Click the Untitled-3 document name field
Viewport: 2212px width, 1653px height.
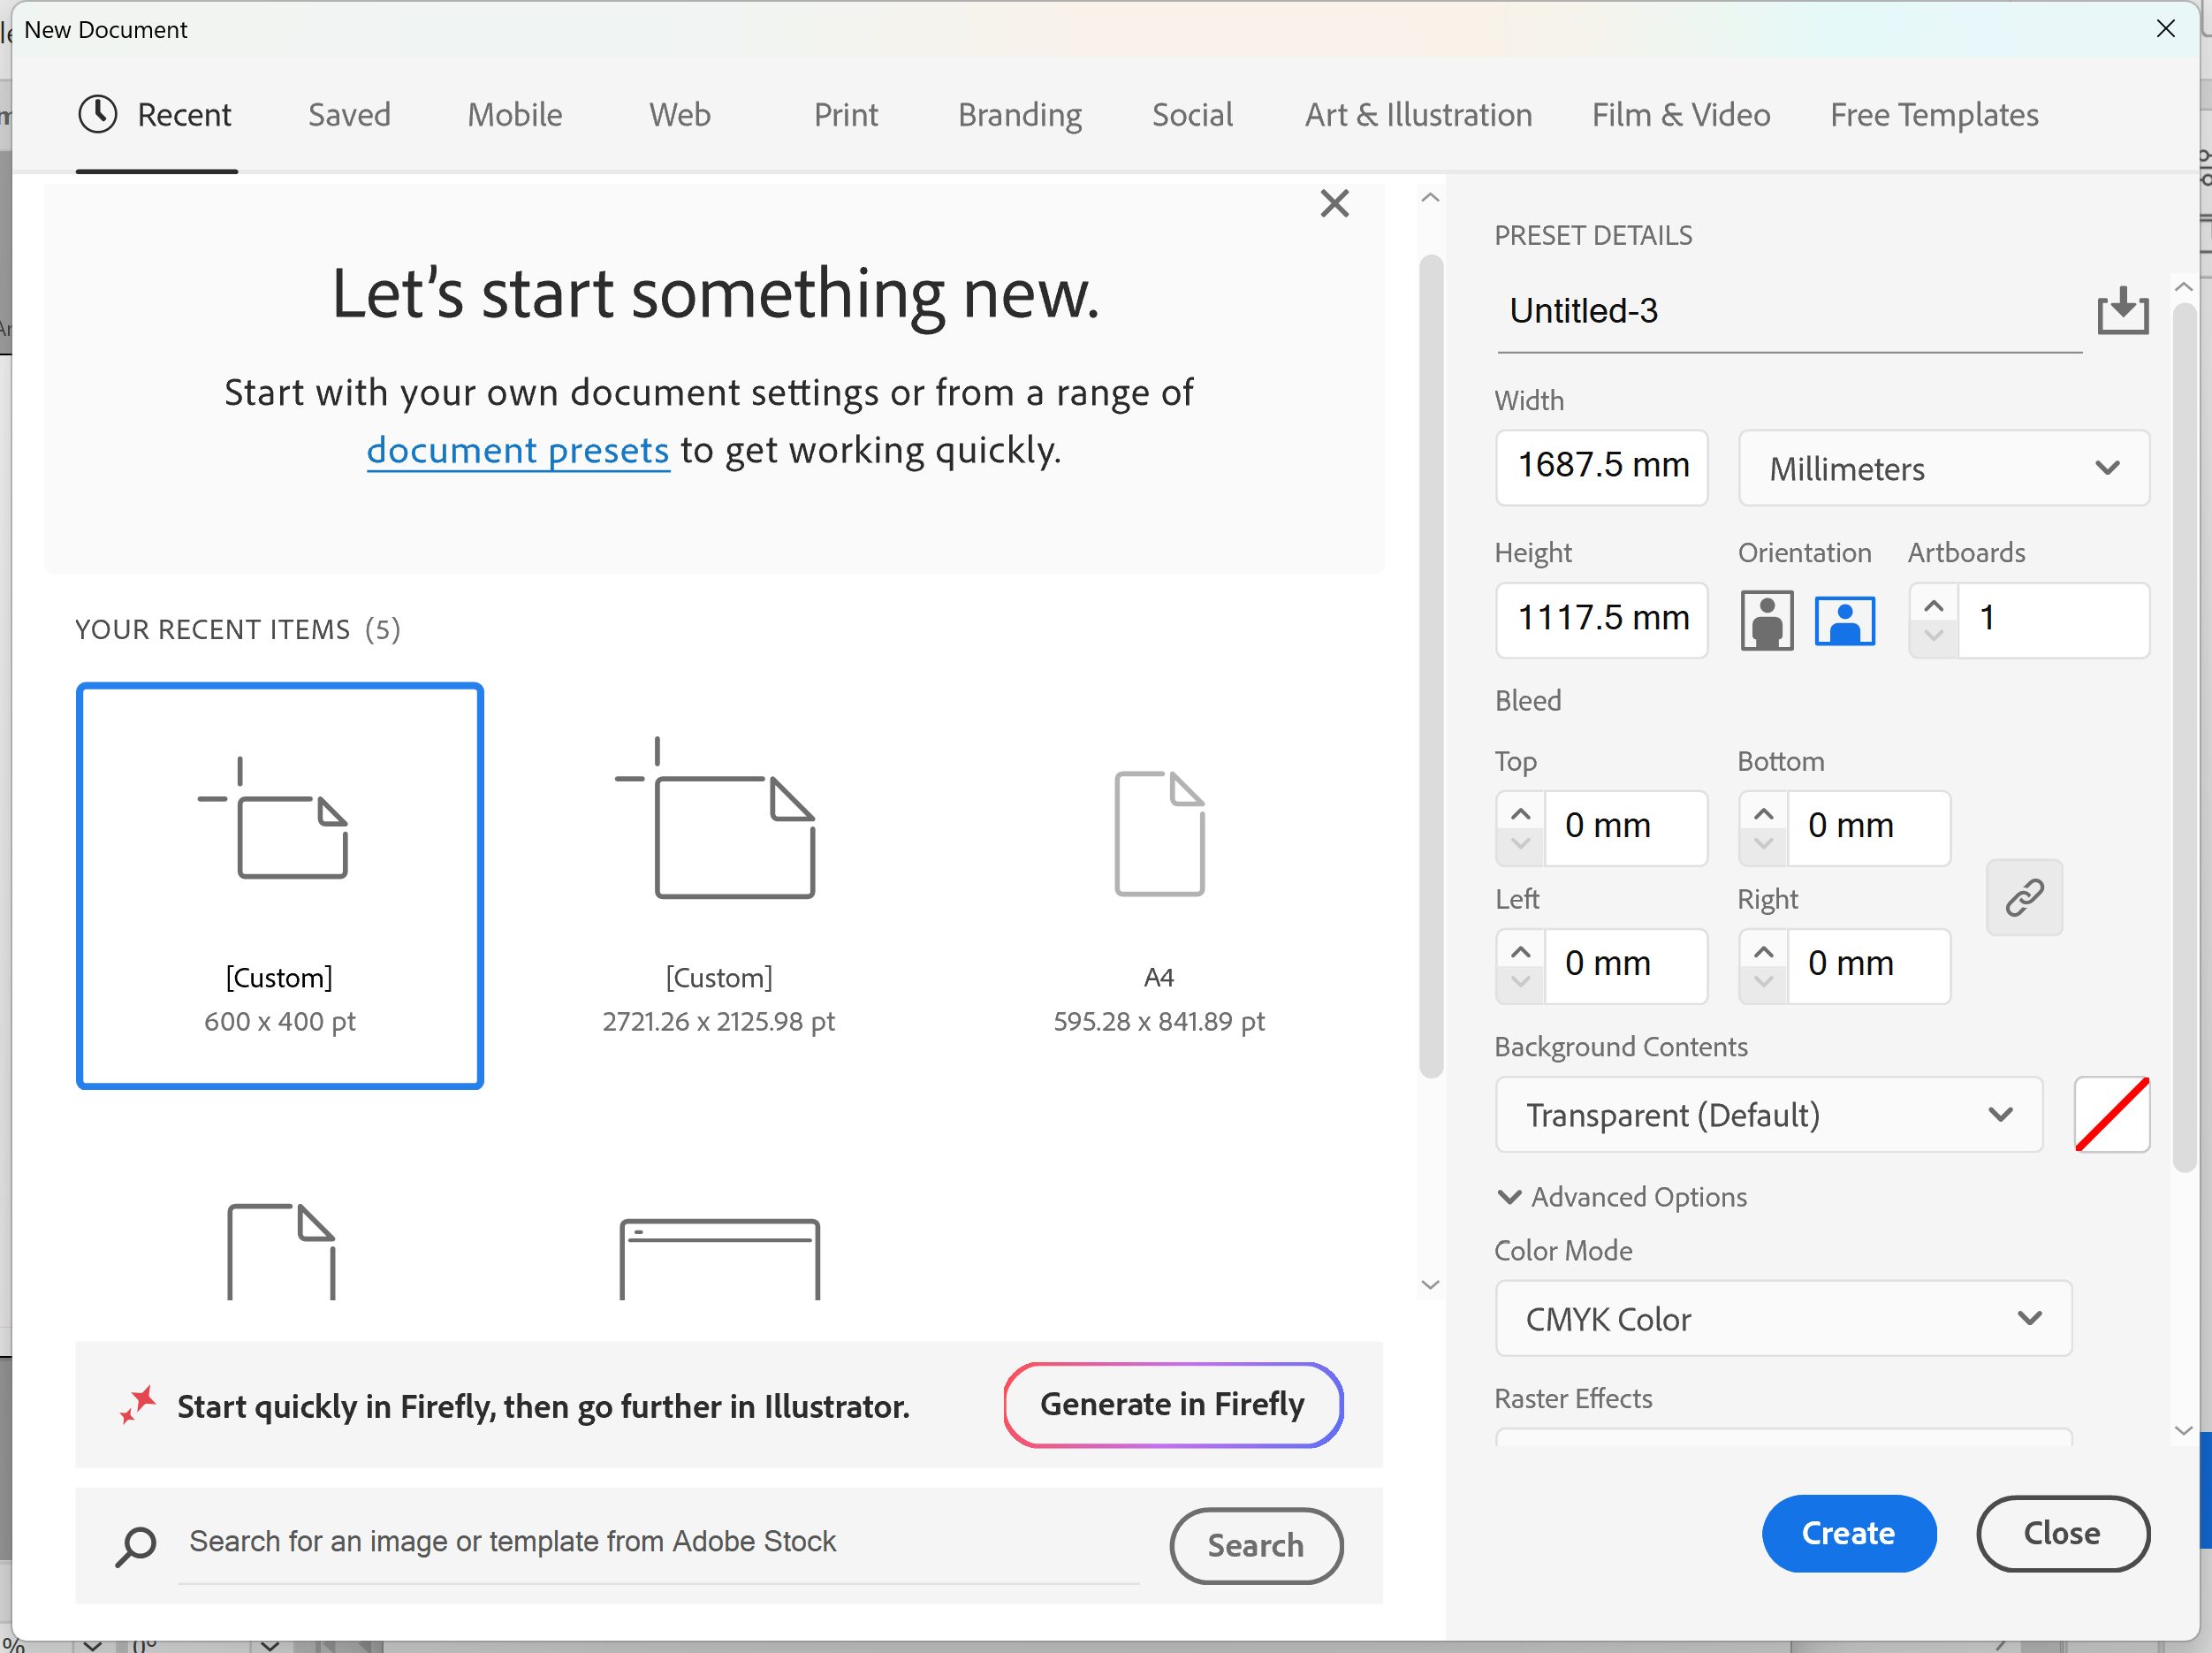coord(1789,311)
